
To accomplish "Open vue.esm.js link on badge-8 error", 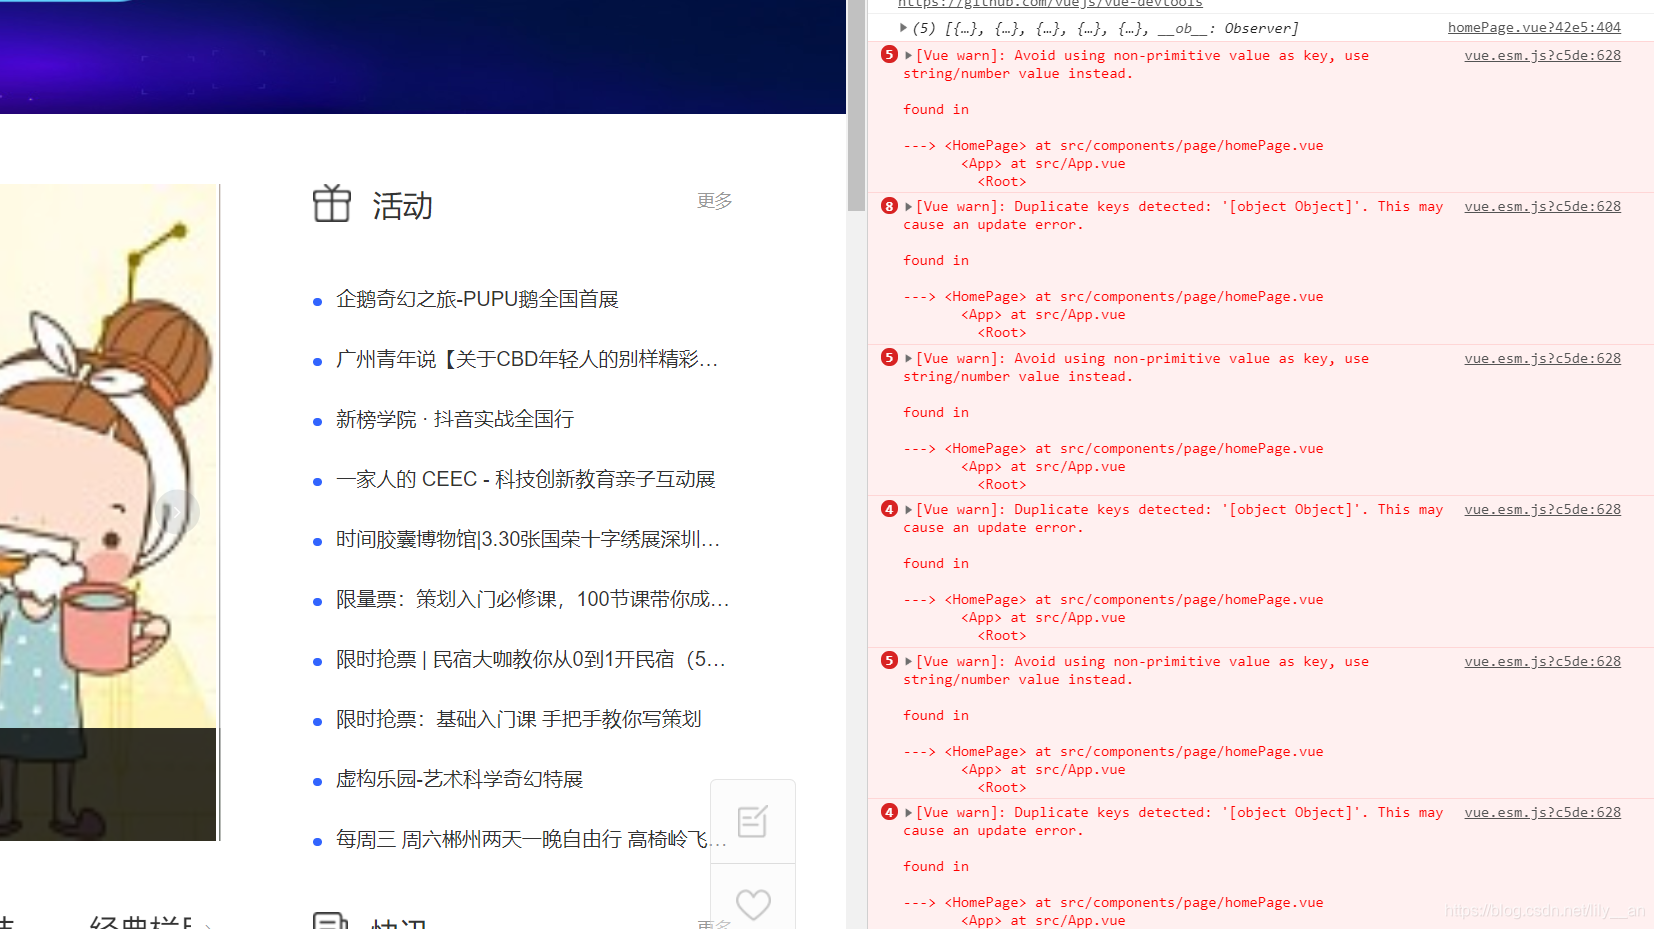I will 1542,206.
